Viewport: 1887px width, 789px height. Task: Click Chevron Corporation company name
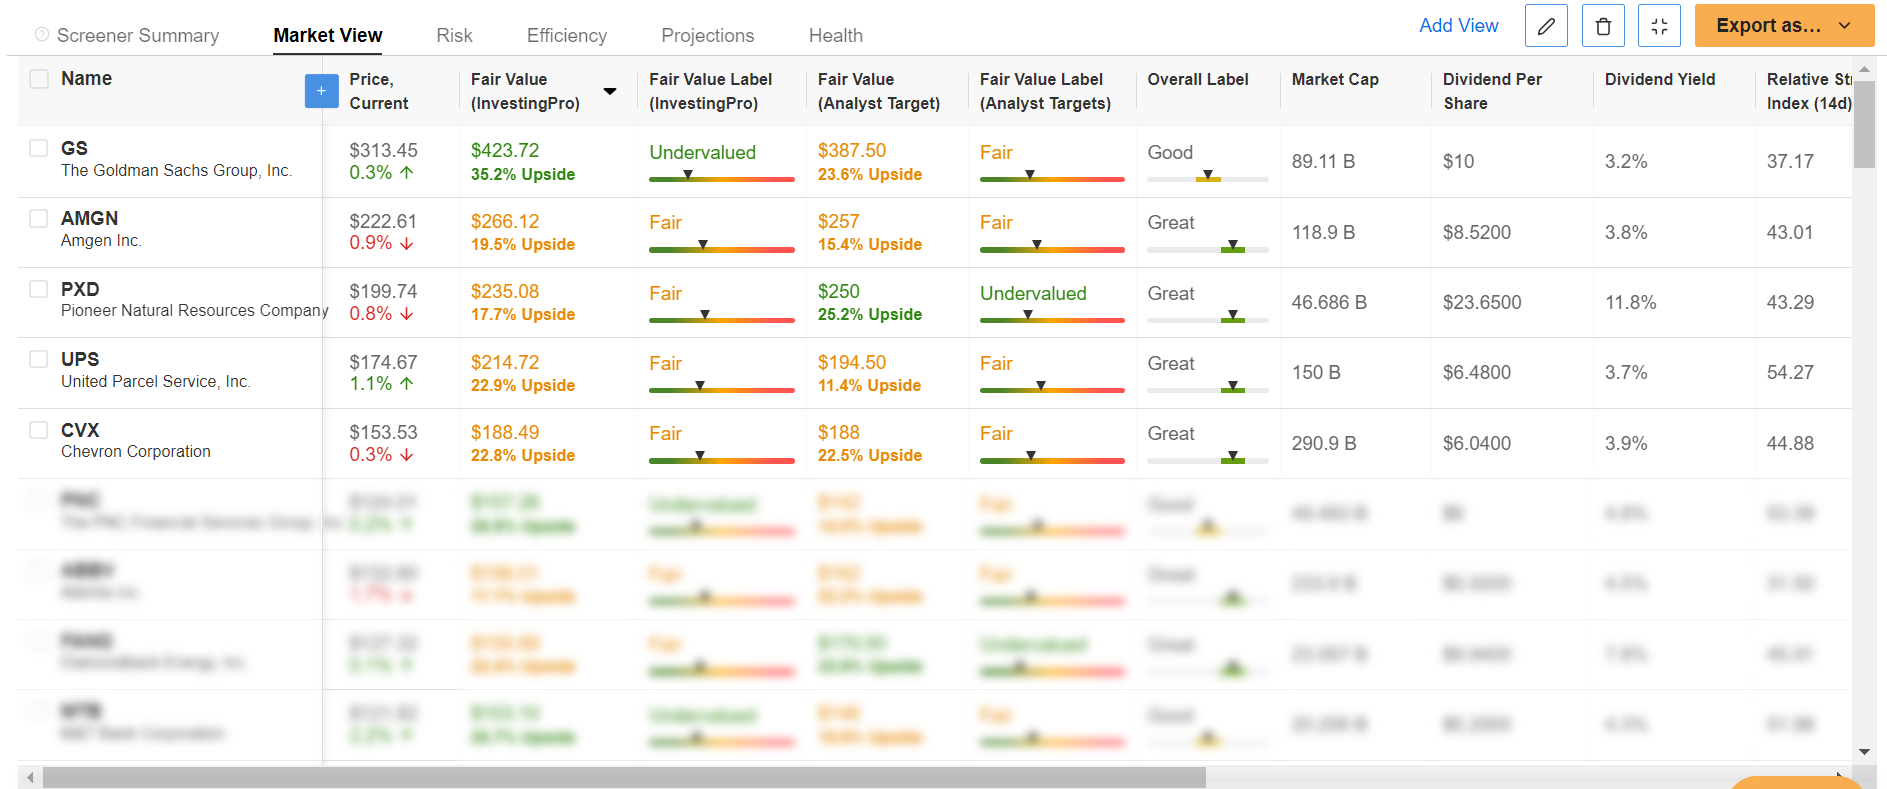click(136, 451)
